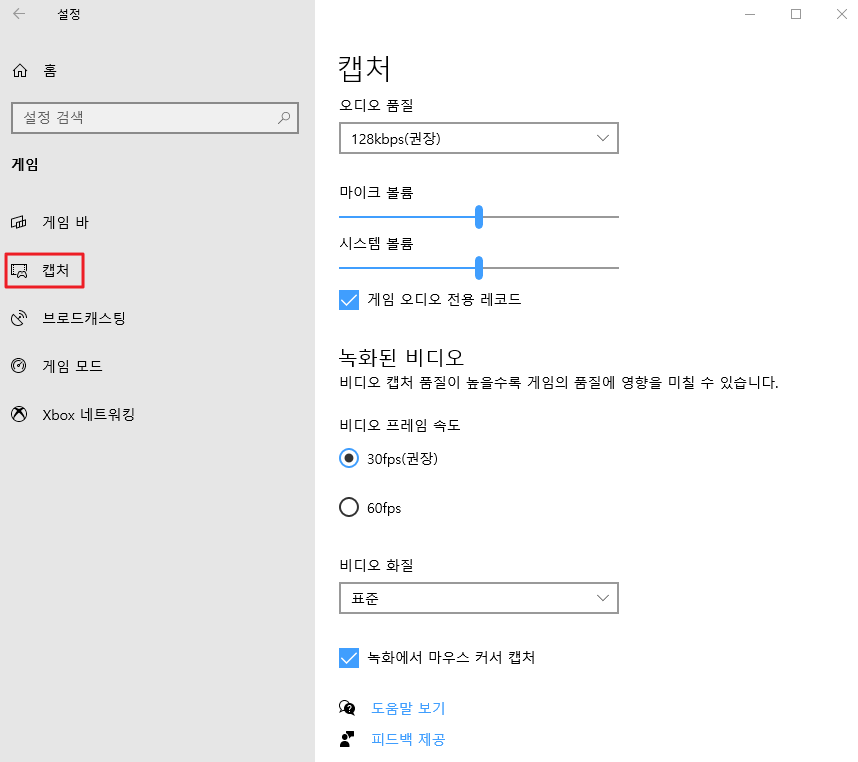Click the 홈 icon to go home
858x762 pixels.
click(x=18, y=71)
